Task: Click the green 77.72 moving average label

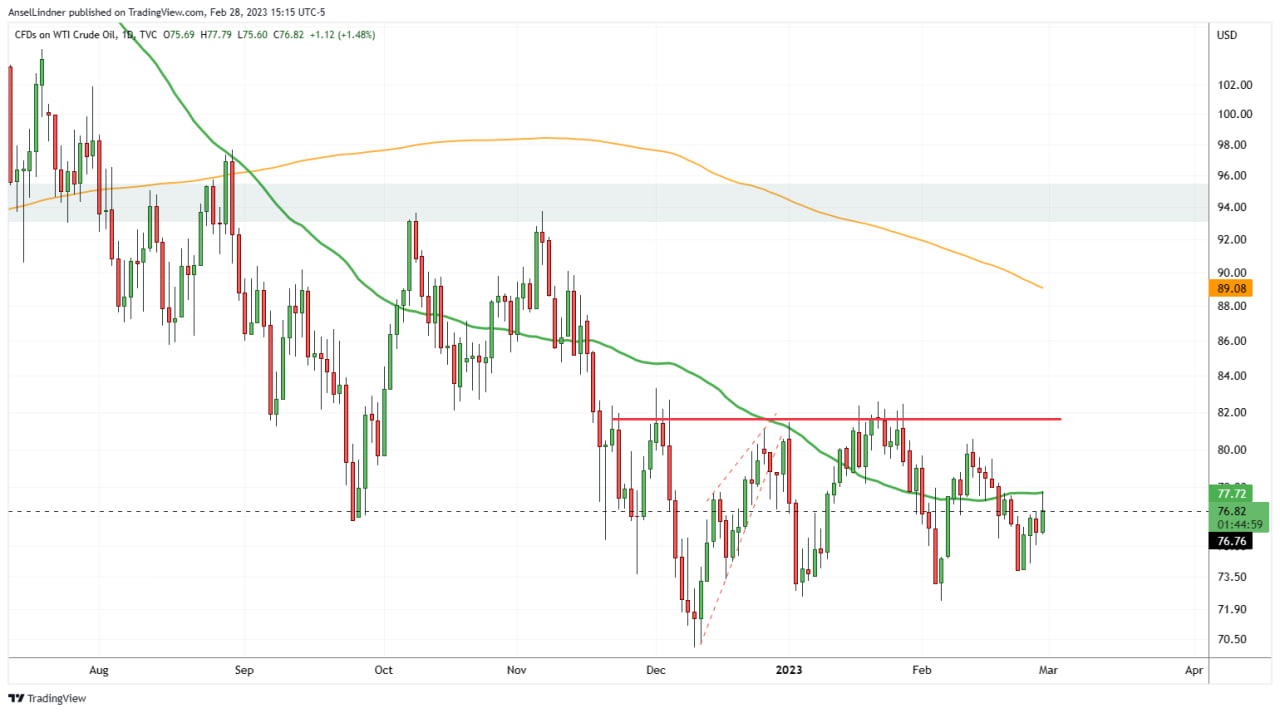Action: point(1232,494)
